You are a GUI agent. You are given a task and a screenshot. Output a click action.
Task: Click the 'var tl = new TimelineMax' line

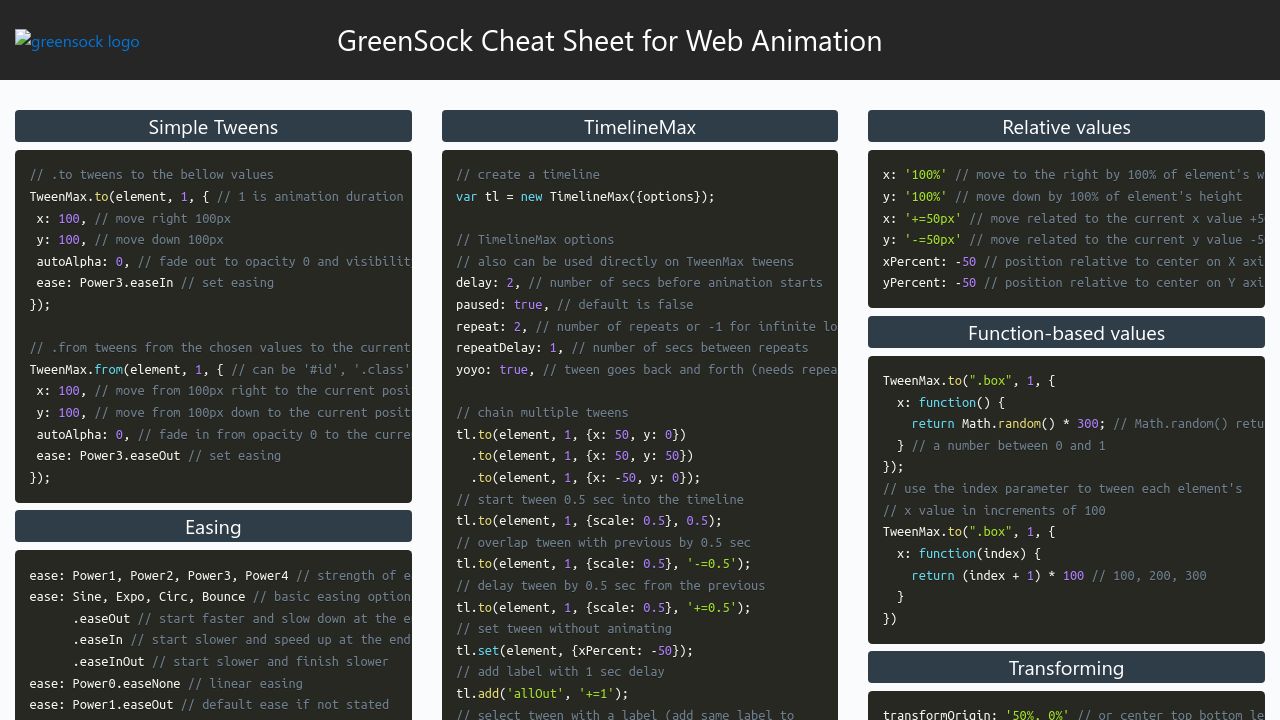(x=585, y=196)
